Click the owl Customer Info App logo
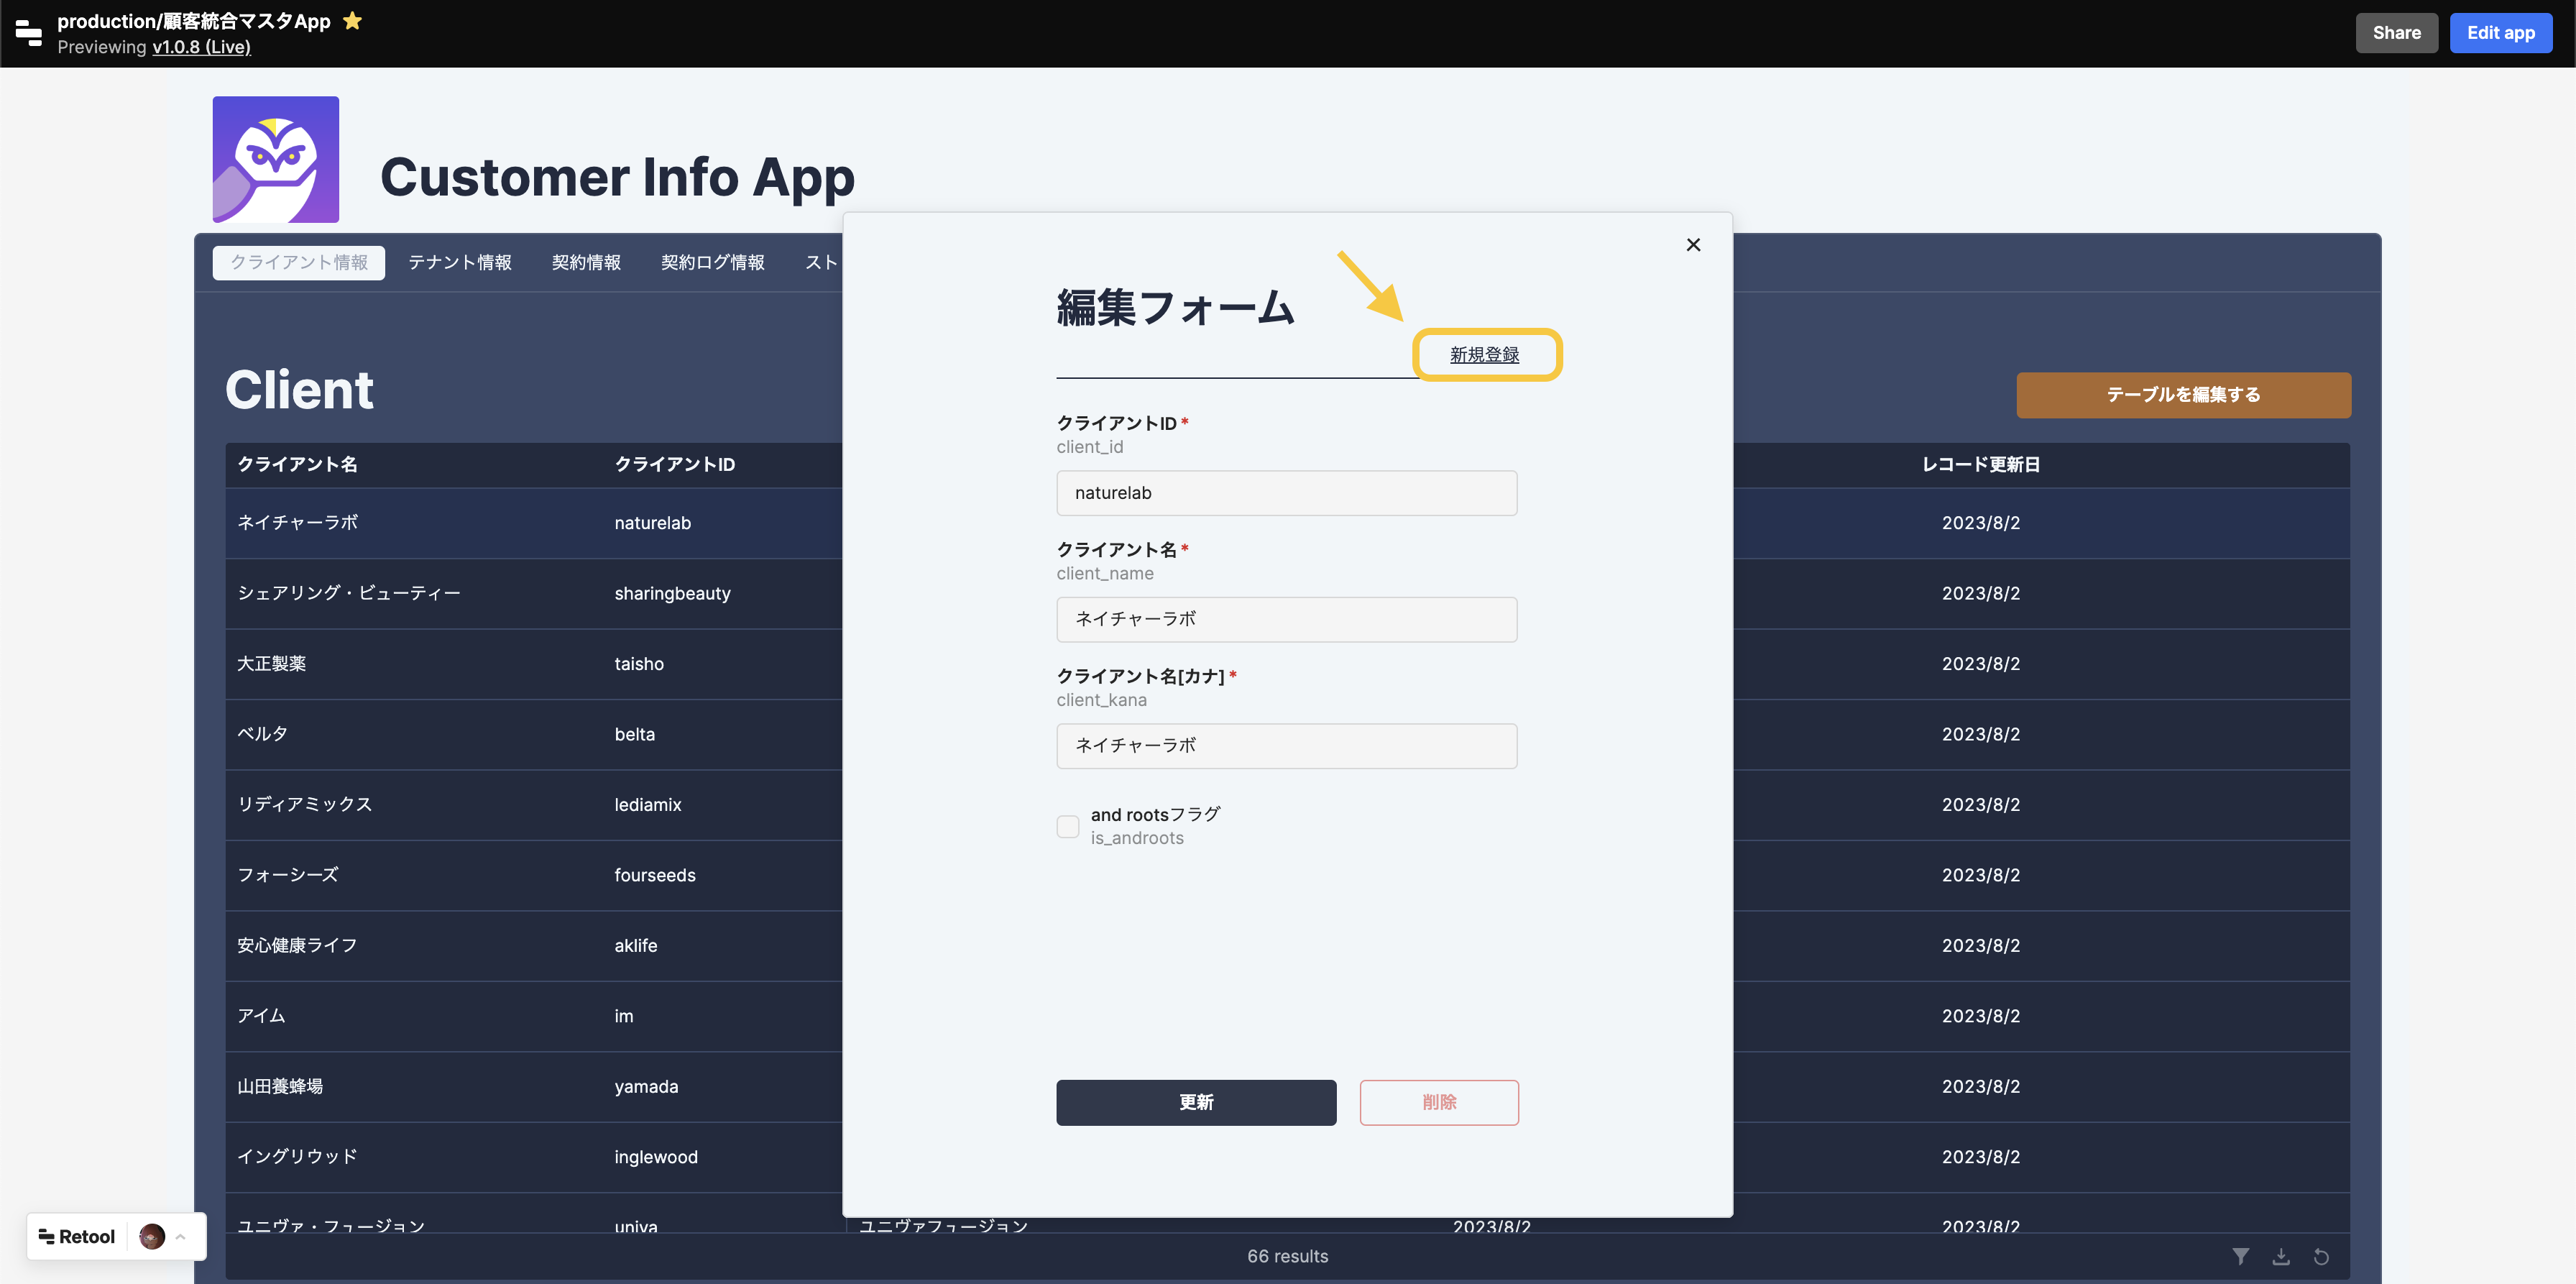The image size is (2576, 1284). [x=275, y=159]
